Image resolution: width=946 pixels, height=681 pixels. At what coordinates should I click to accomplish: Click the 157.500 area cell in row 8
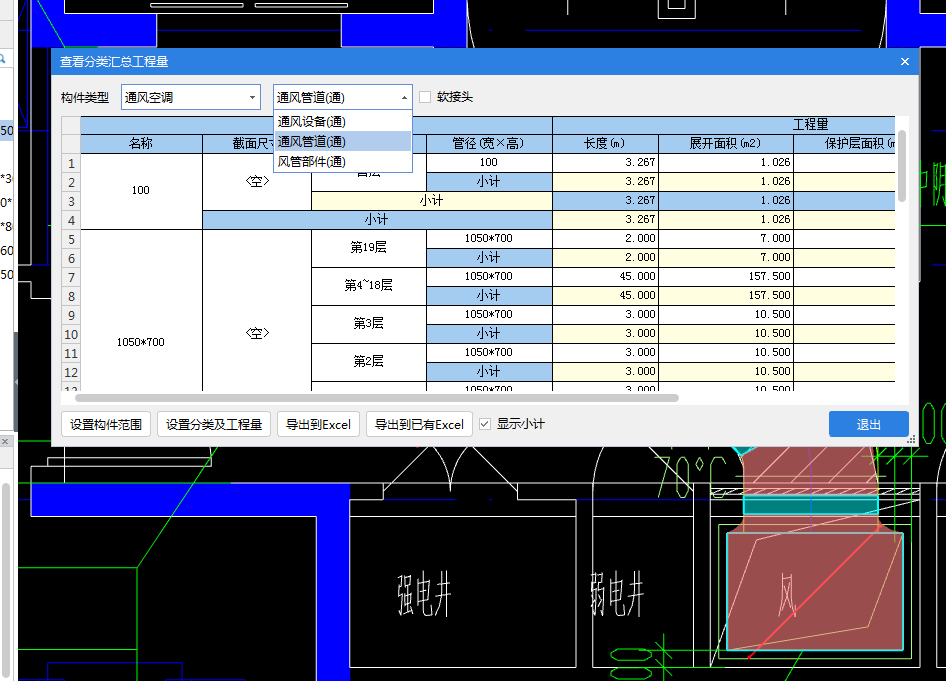click(726, 296)
